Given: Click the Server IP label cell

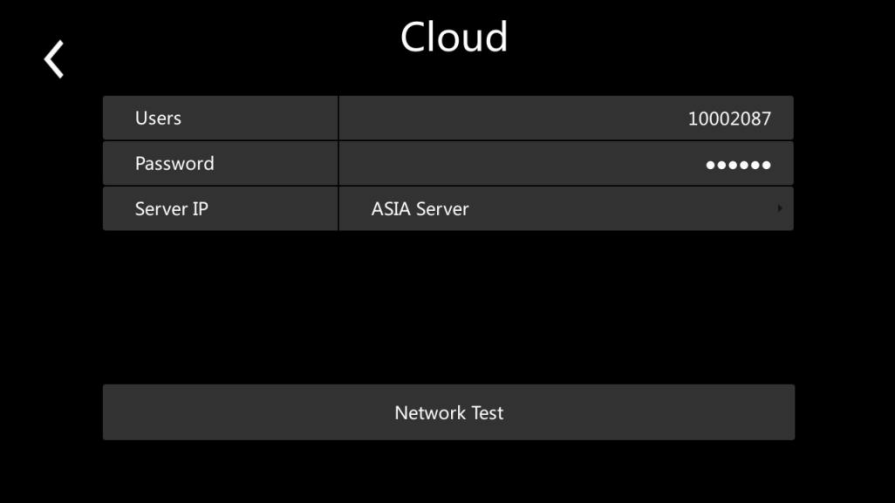Looking at the screenshot, I should (x=220, y=209).
